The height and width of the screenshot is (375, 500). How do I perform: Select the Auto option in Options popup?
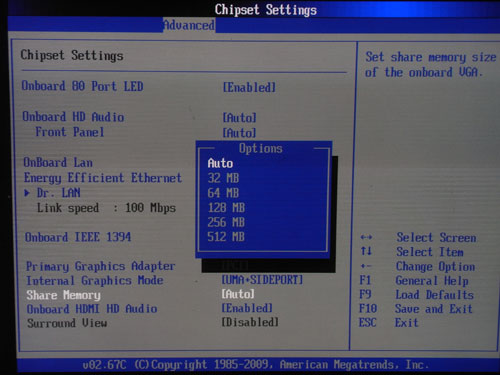click(220, 163)
